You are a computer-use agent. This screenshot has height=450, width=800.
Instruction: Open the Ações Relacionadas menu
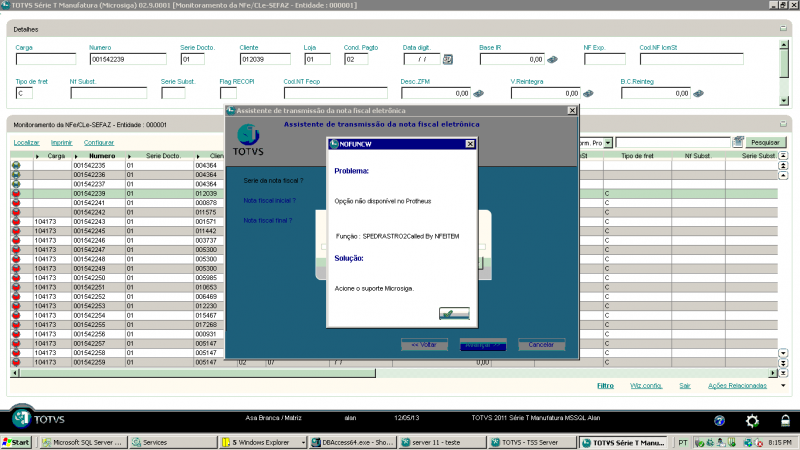pos(737,386)
